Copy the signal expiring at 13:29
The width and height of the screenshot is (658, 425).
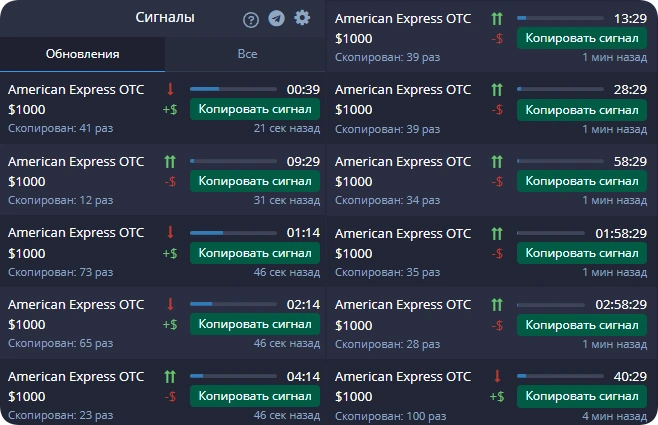tap(582, 38)
